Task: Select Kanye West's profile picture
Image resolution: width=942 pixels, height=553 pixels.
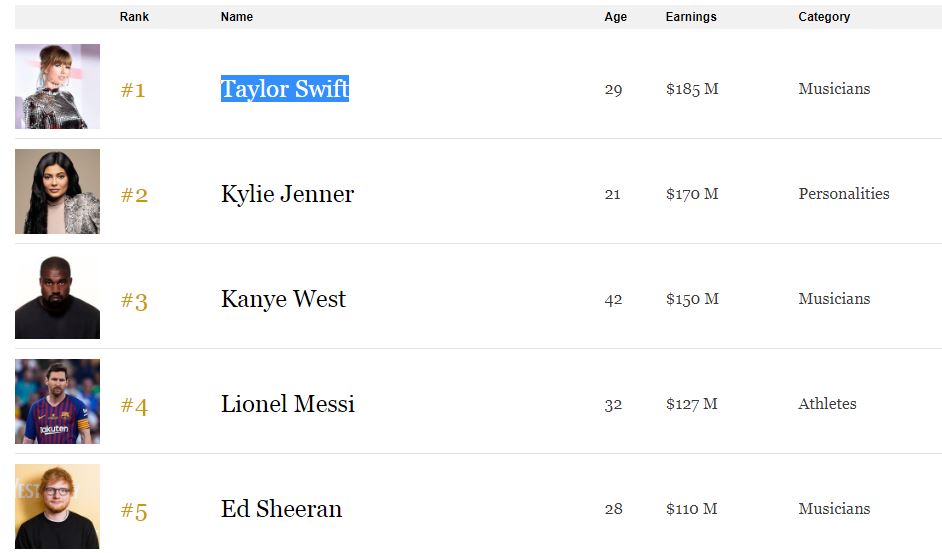Action: 57,297
